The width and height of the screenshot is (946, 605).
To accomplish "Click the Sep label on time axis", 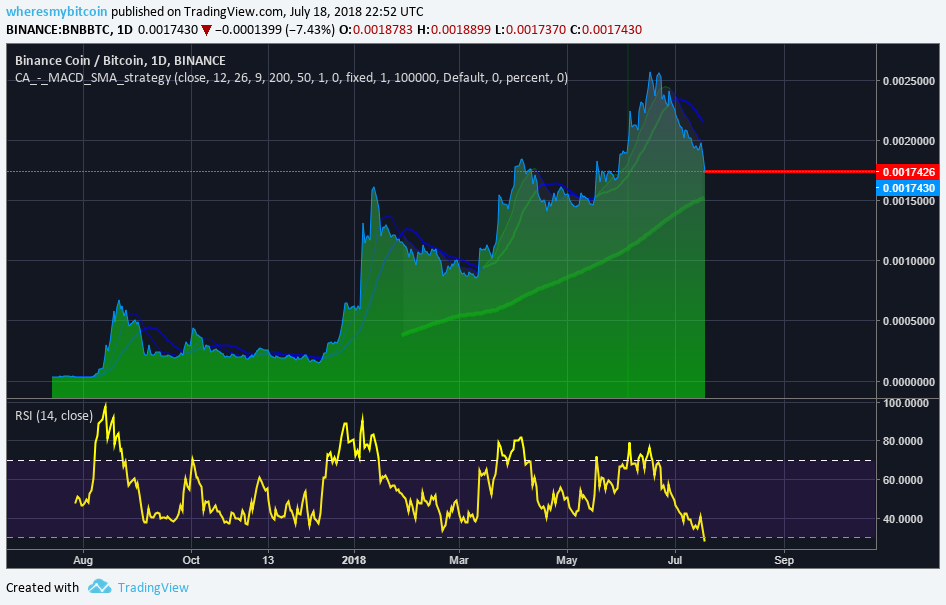I will pos(784,560).
